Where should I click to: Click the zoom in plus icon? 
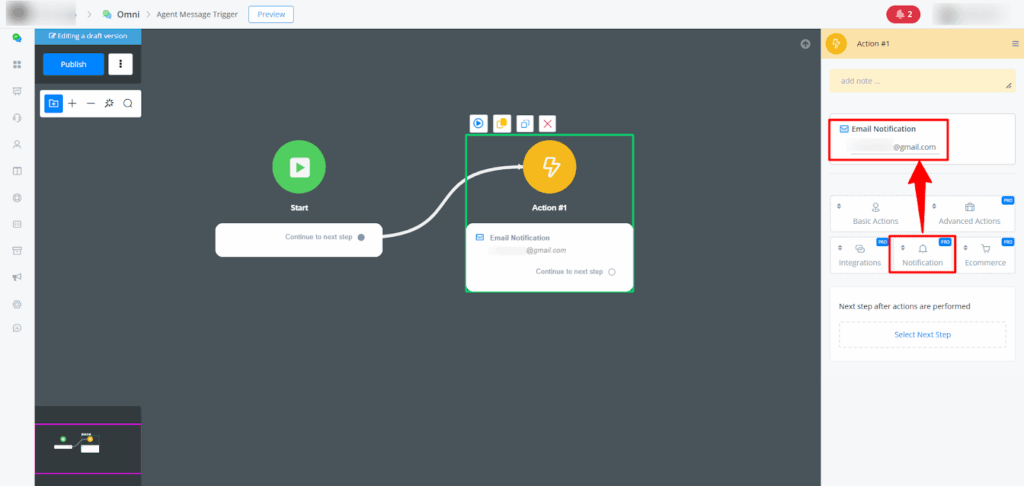point(72,103)
